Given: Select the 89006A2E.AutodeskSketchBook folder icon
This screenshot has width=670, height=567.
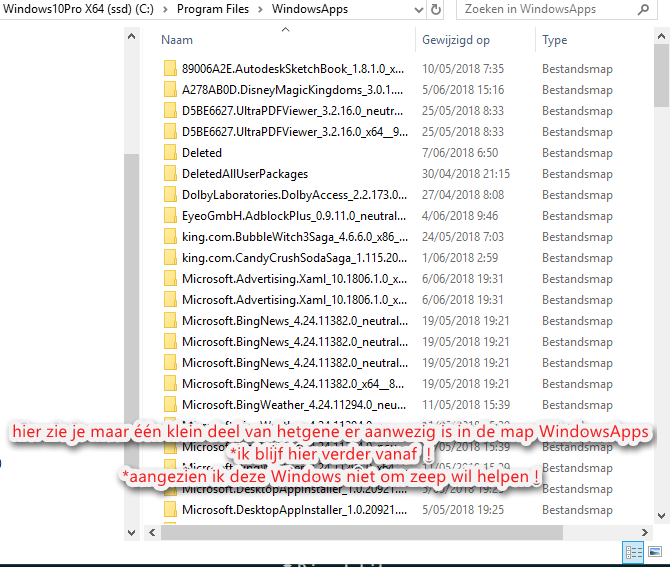Looking at the screenshot, I should 170,69.
